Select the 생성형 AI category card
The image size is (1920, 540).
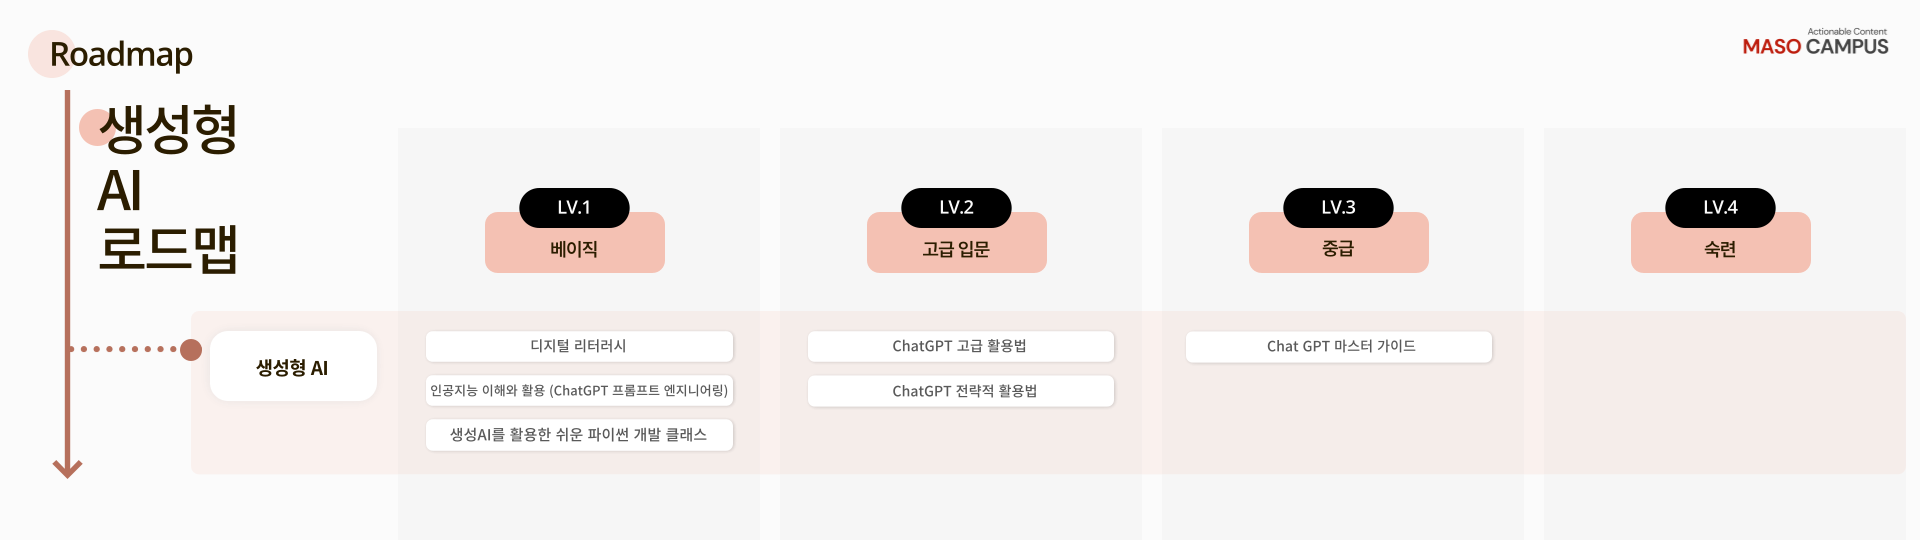pyautogui.click(x=293, y=367)
